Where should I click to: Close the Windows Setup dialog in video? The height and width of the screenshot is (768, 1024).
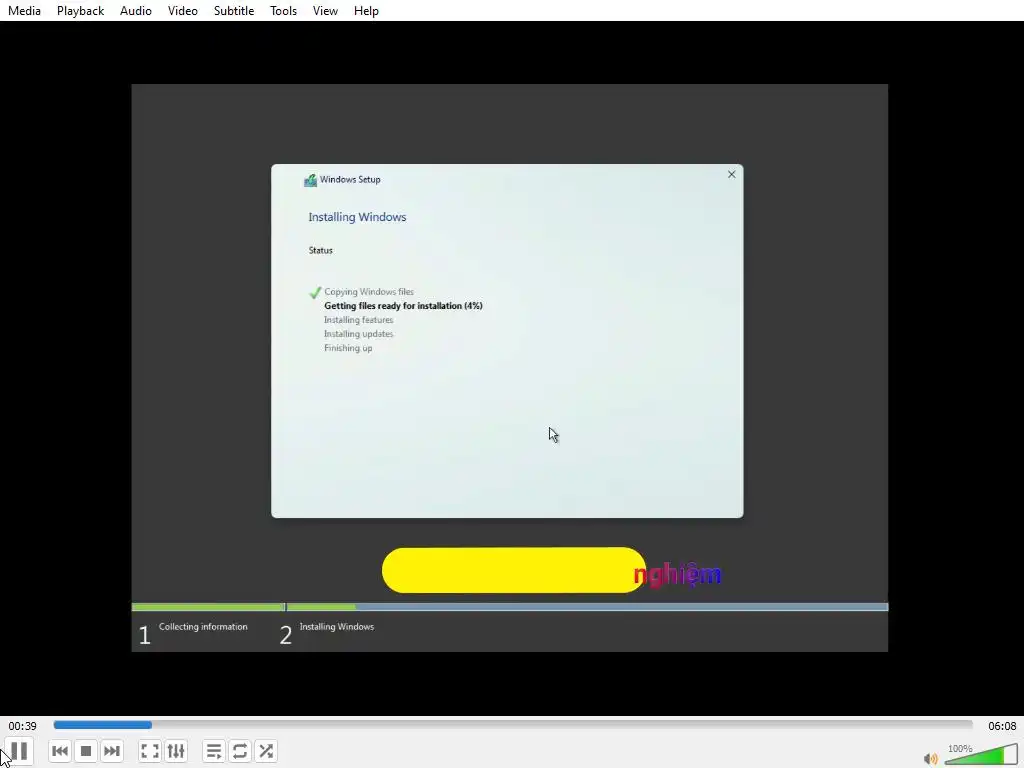(731, 174)
